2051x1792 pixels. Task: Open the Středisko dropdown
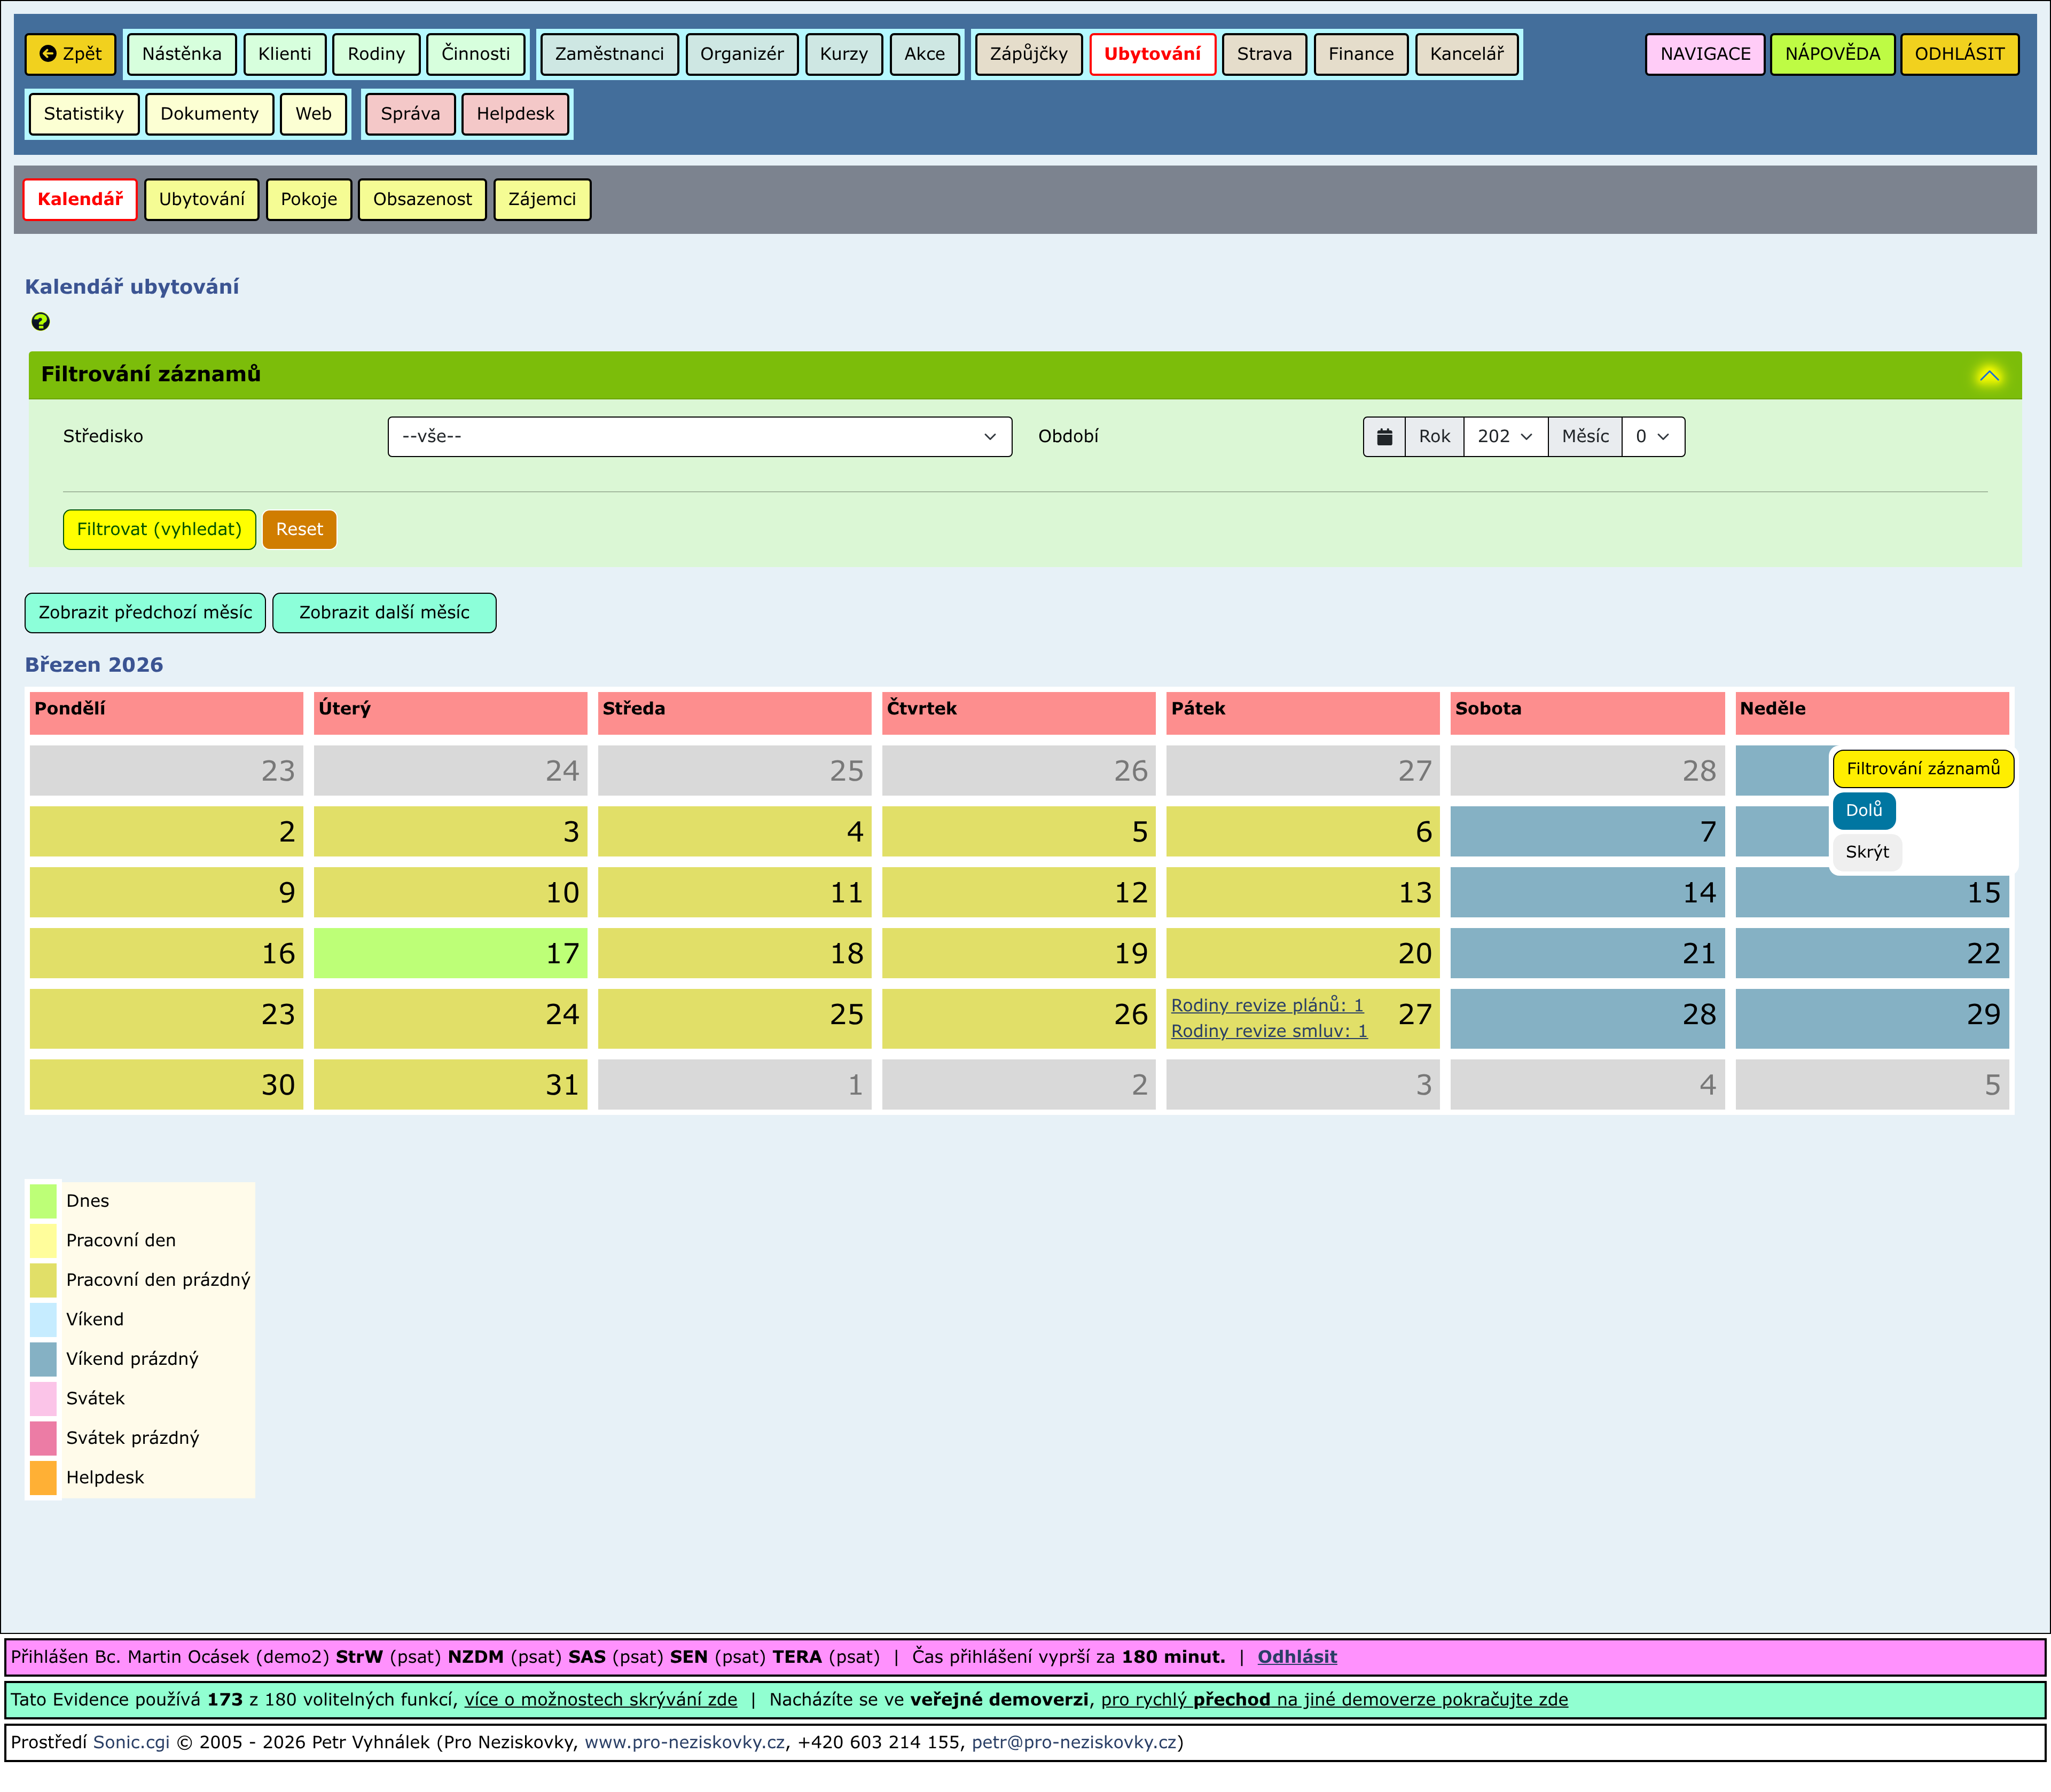[699, 437]
